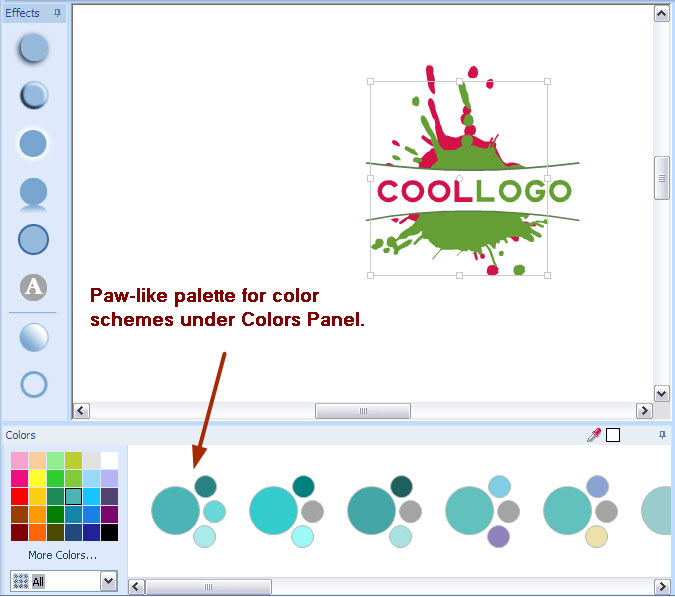The height and width of the screenshot is (597, 675).
Task: Click the COOLLOGO text on canvas
Action: (x=474, y=191)
